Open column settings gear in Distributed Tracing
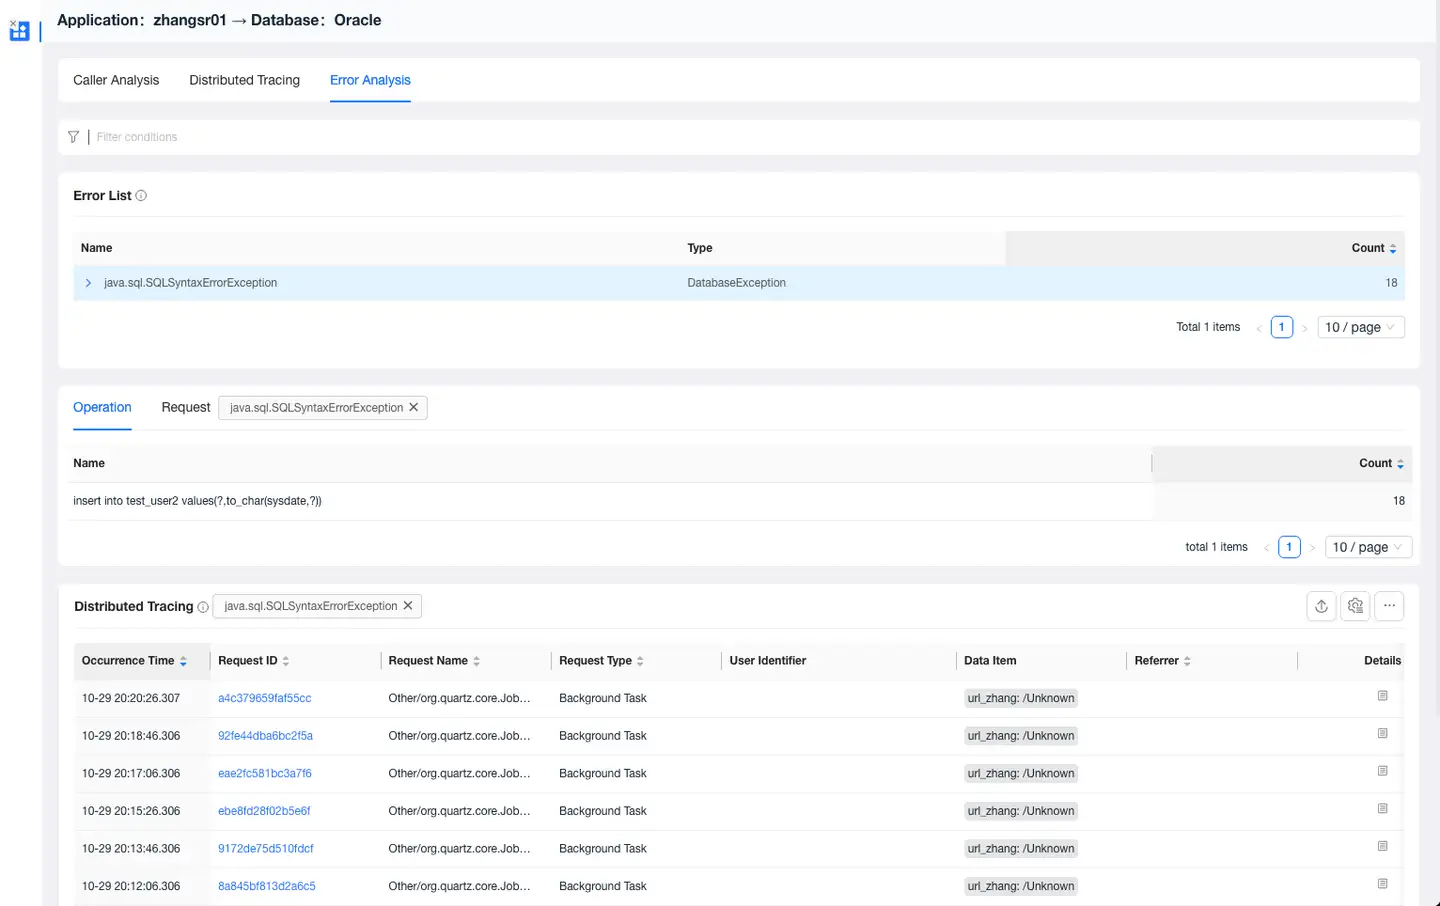This screenshot has width=1440, height=906. [x=1355, y=606]
